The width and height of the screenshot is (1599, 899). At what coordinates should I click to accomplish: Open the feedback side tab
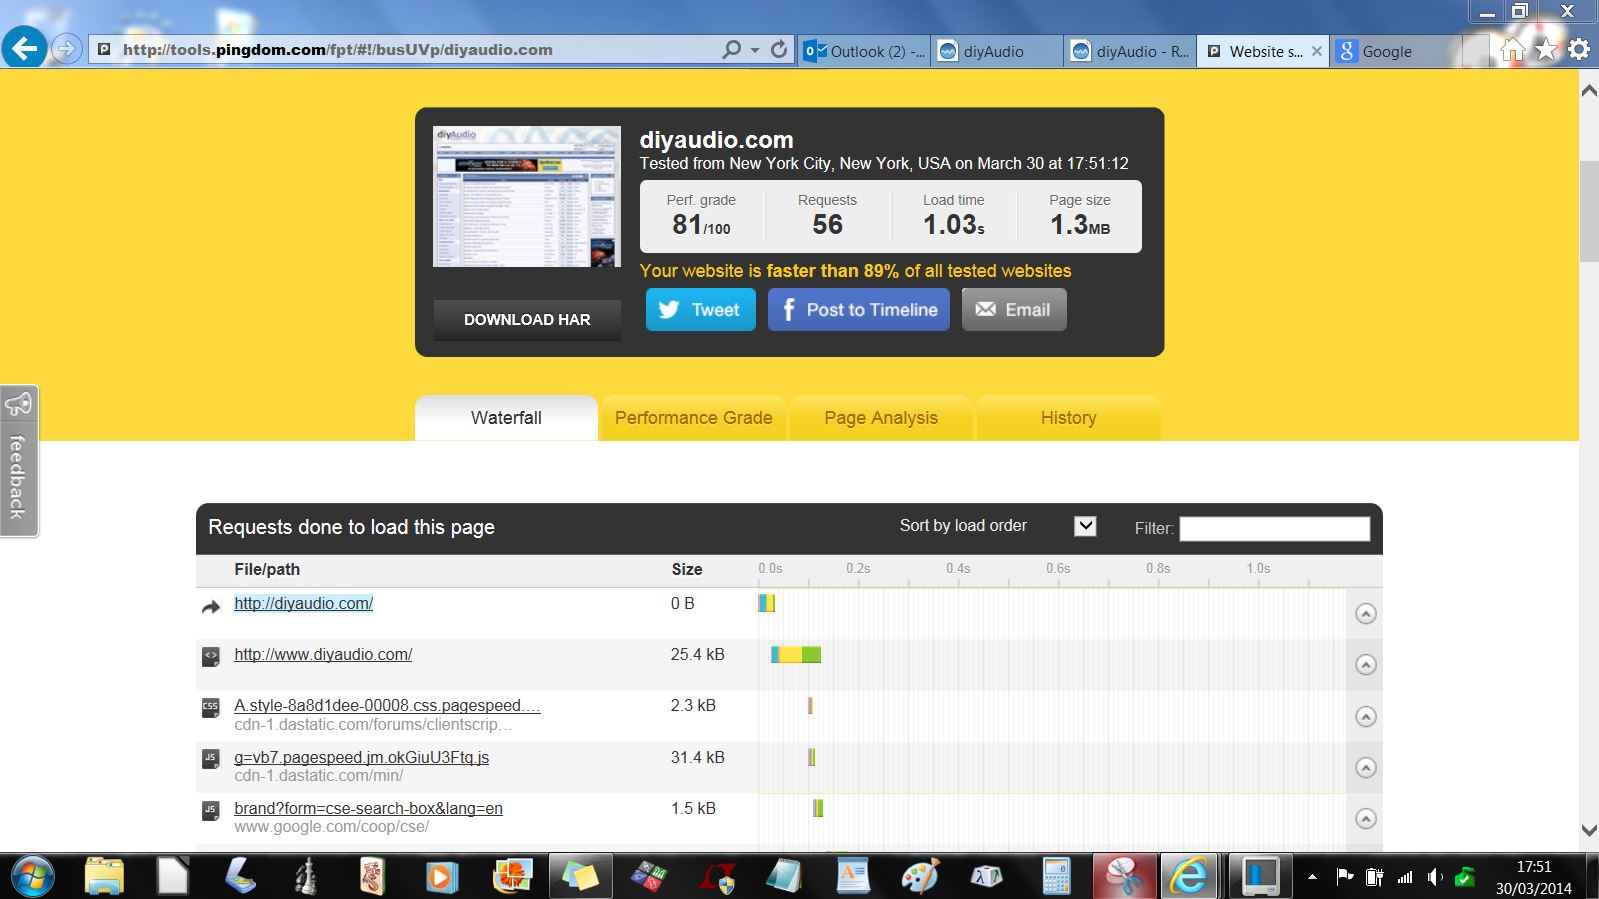click(19, 461)
